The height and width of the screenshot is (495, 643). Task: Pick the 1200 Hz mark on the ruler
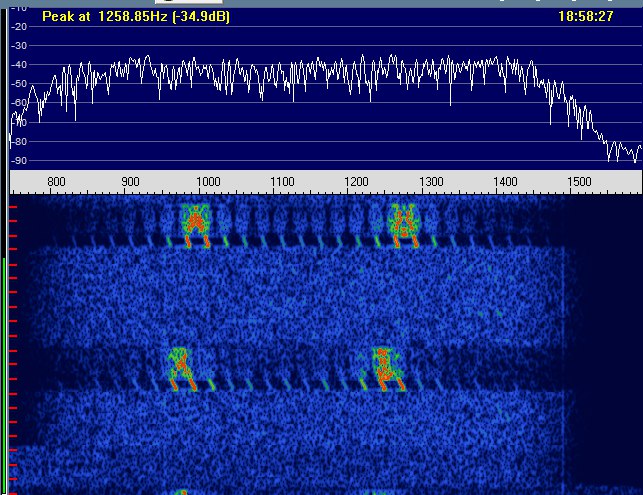pos(357,181)
